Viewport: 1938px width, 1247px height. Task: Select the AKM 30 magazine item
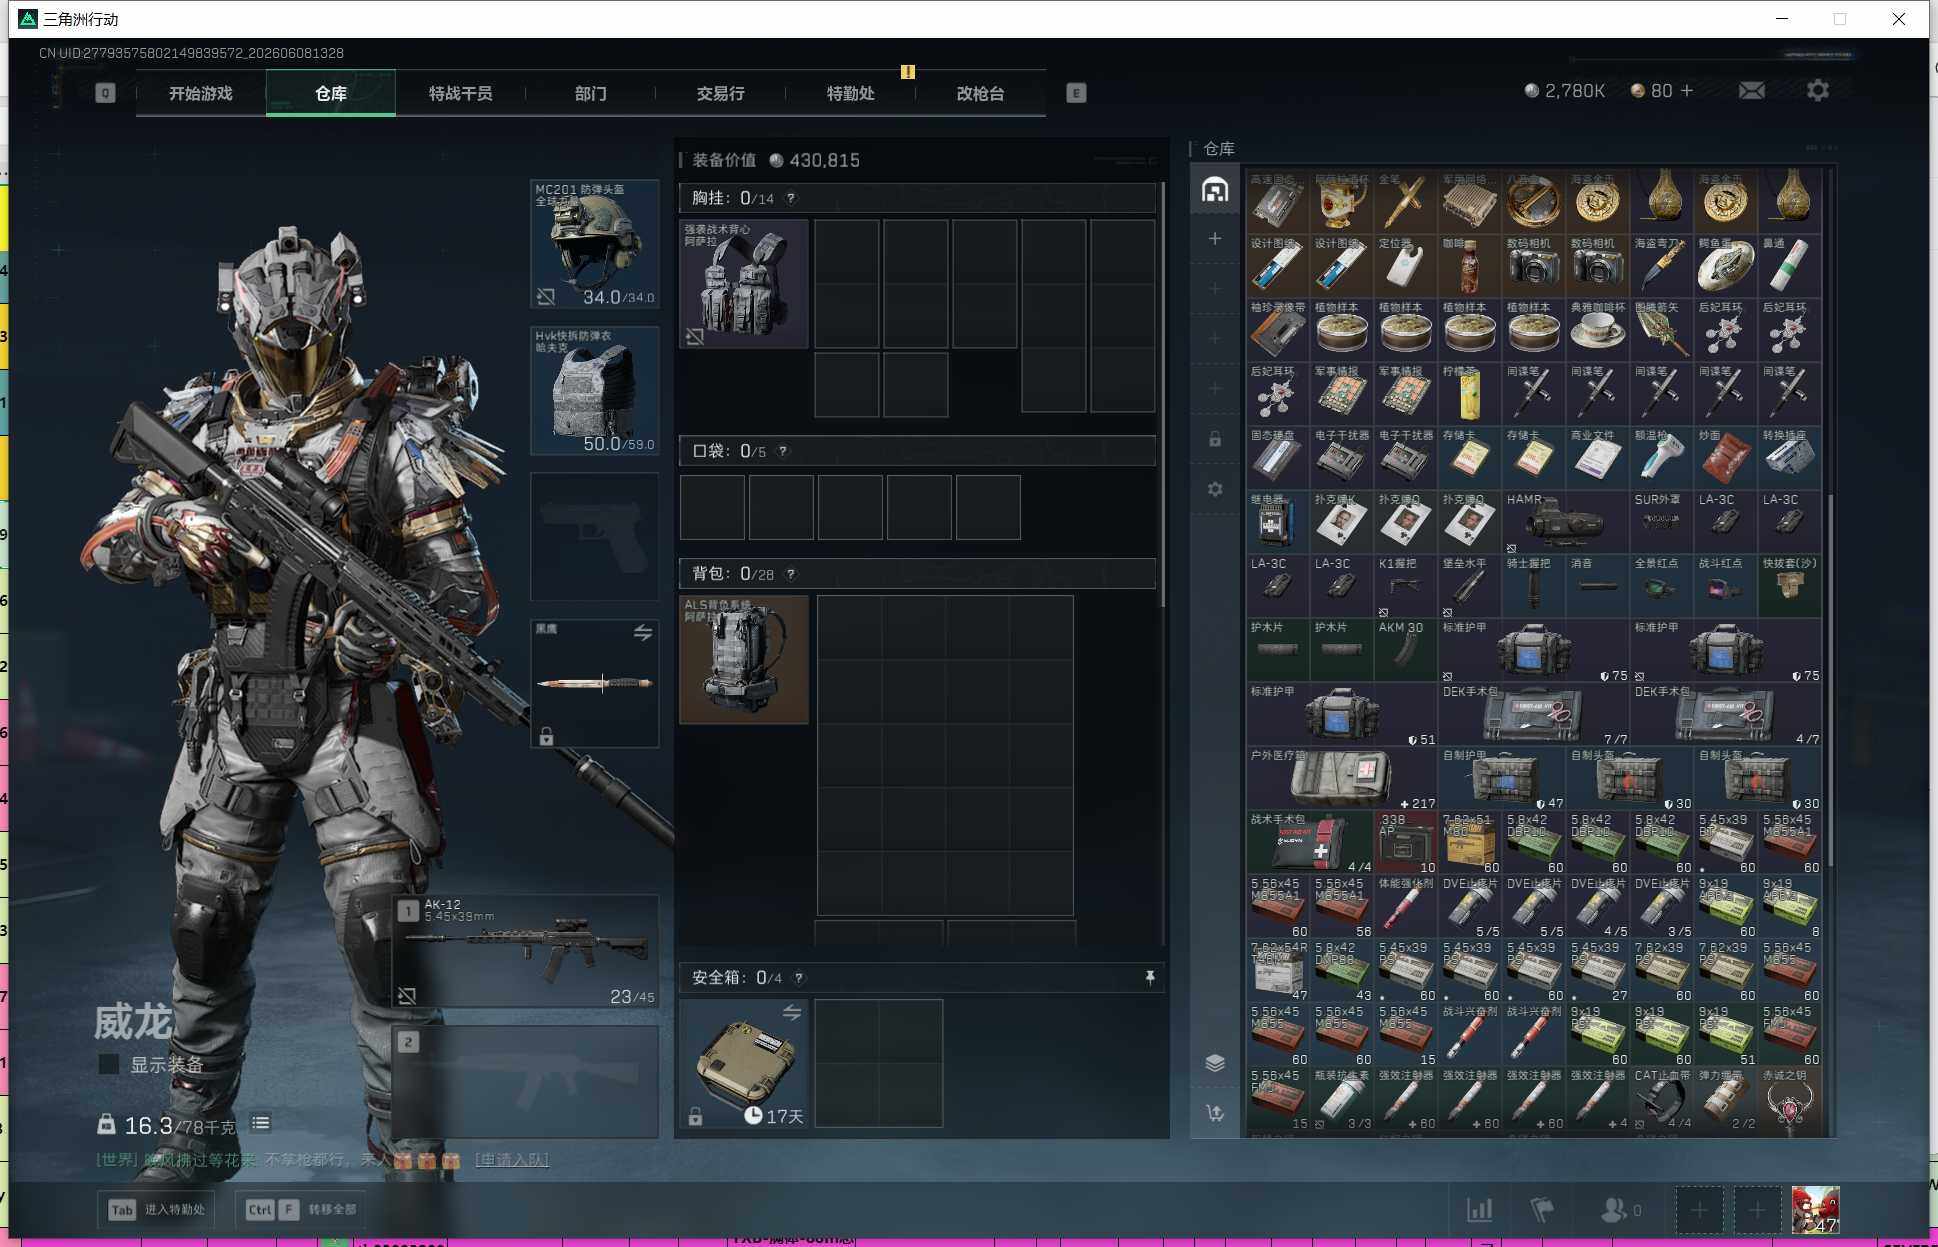(1406, 650)
